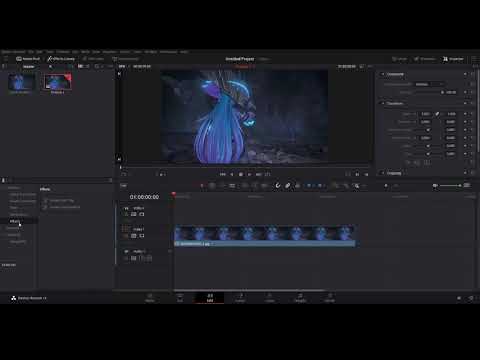Open the Metadata panel

coord(425,59)
